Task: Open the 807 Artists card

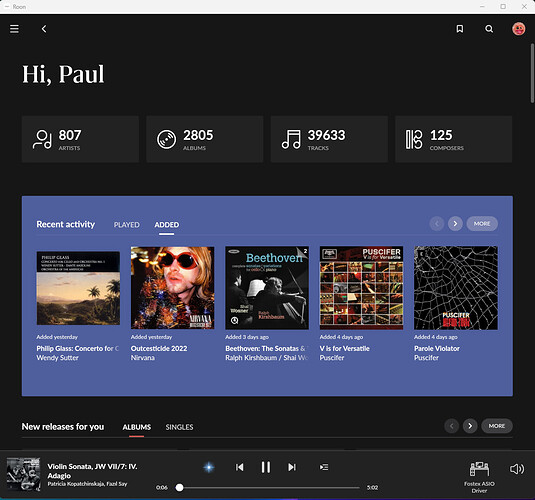Action: (80, 139)
